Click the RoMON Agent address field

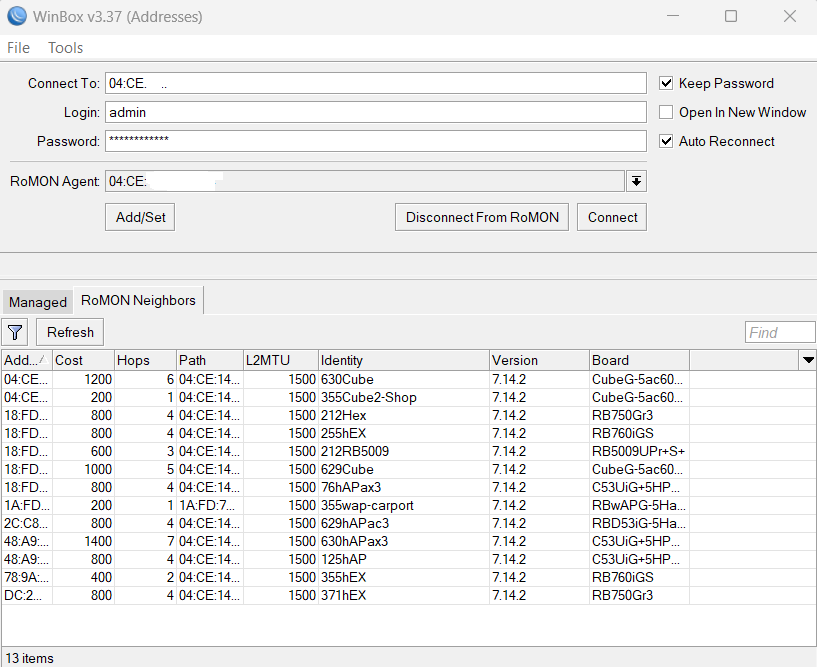(x=365, y=181)
